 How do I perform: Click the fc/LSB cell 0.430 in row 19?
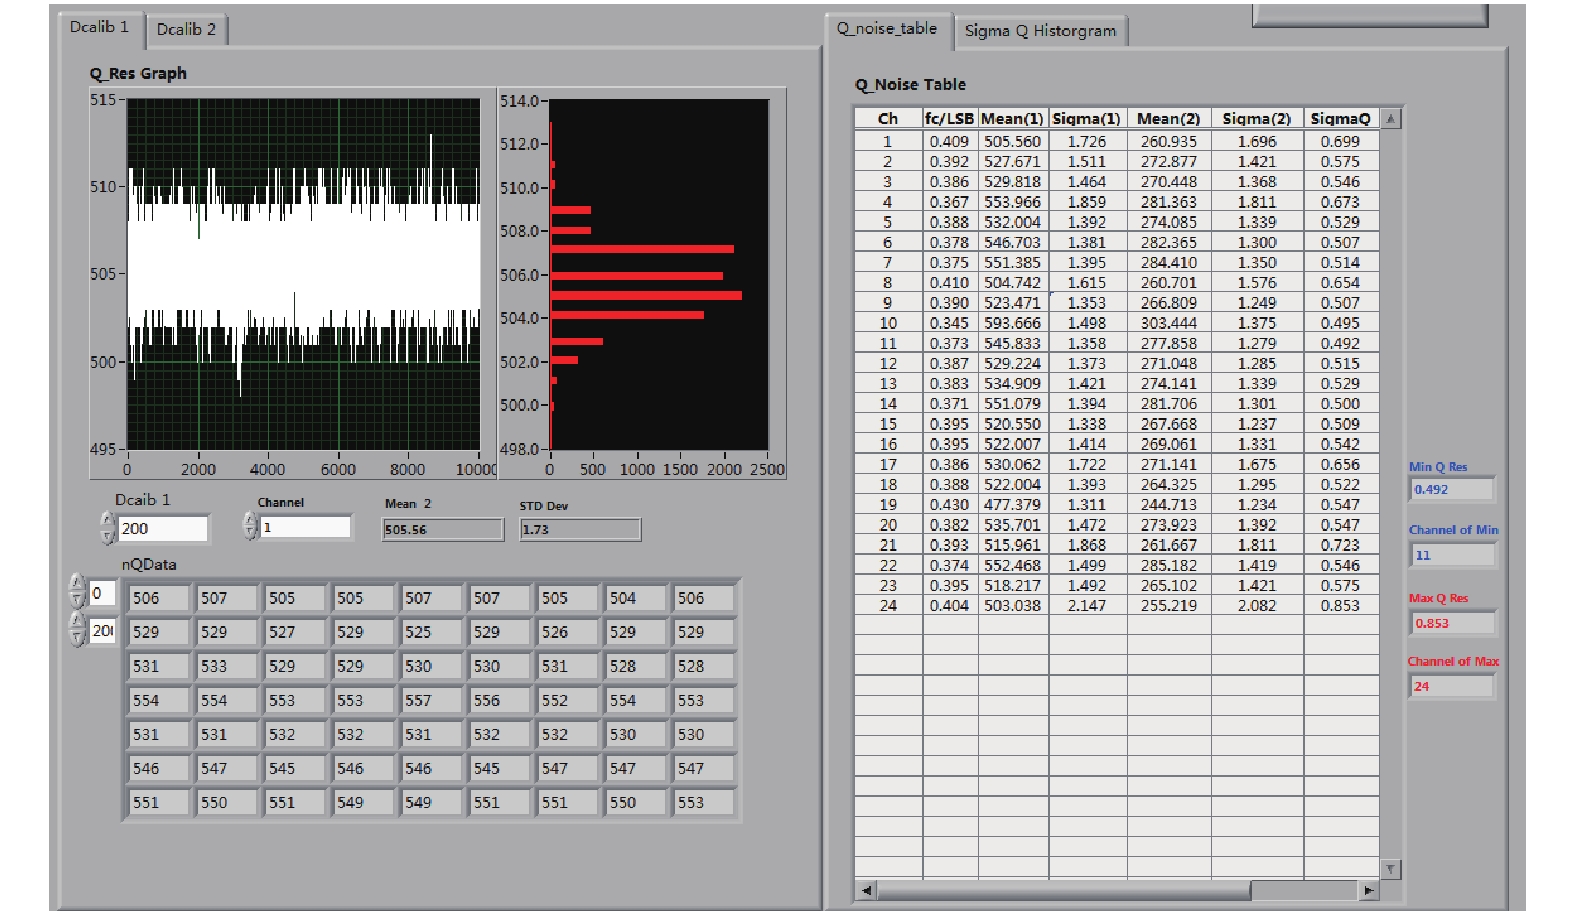950,505
